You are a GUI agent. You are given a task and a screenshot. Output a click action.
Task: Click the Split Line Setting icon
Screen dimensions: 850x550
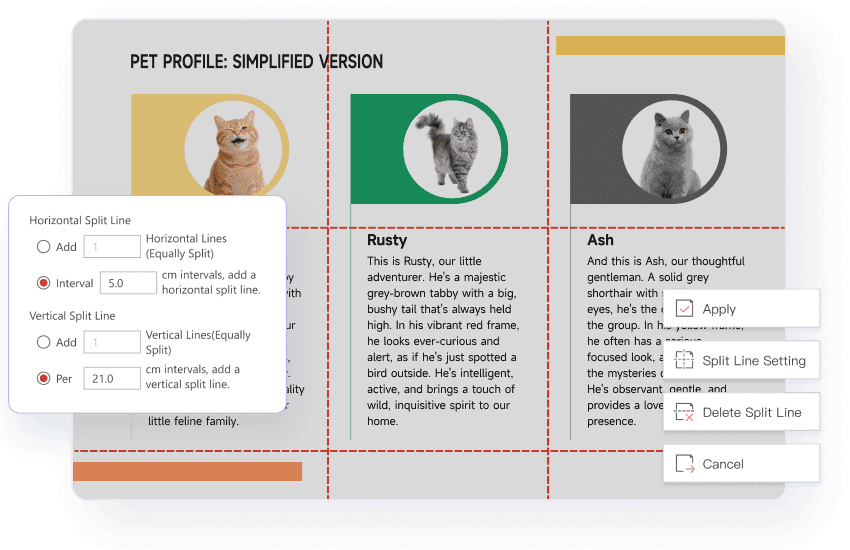685,361
